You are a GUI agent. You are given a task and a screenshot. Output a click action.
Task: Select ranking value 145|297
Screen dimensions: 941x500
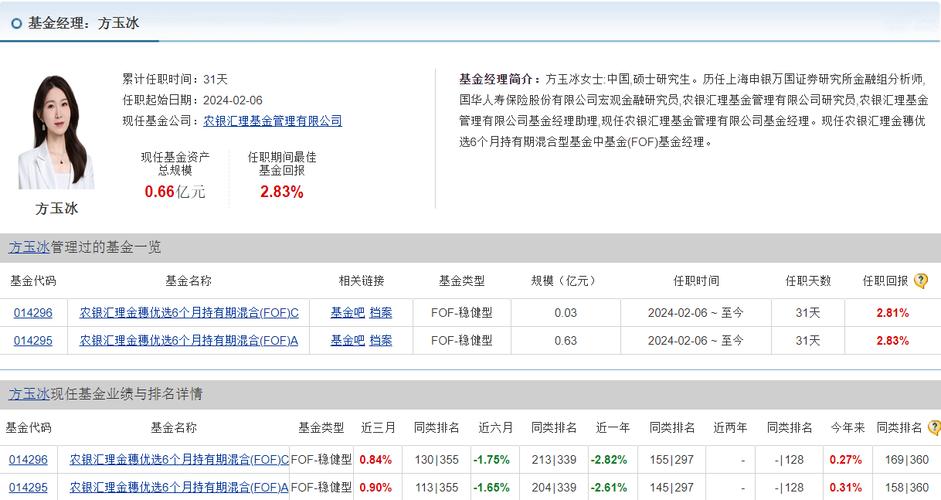tap(672, 487)
